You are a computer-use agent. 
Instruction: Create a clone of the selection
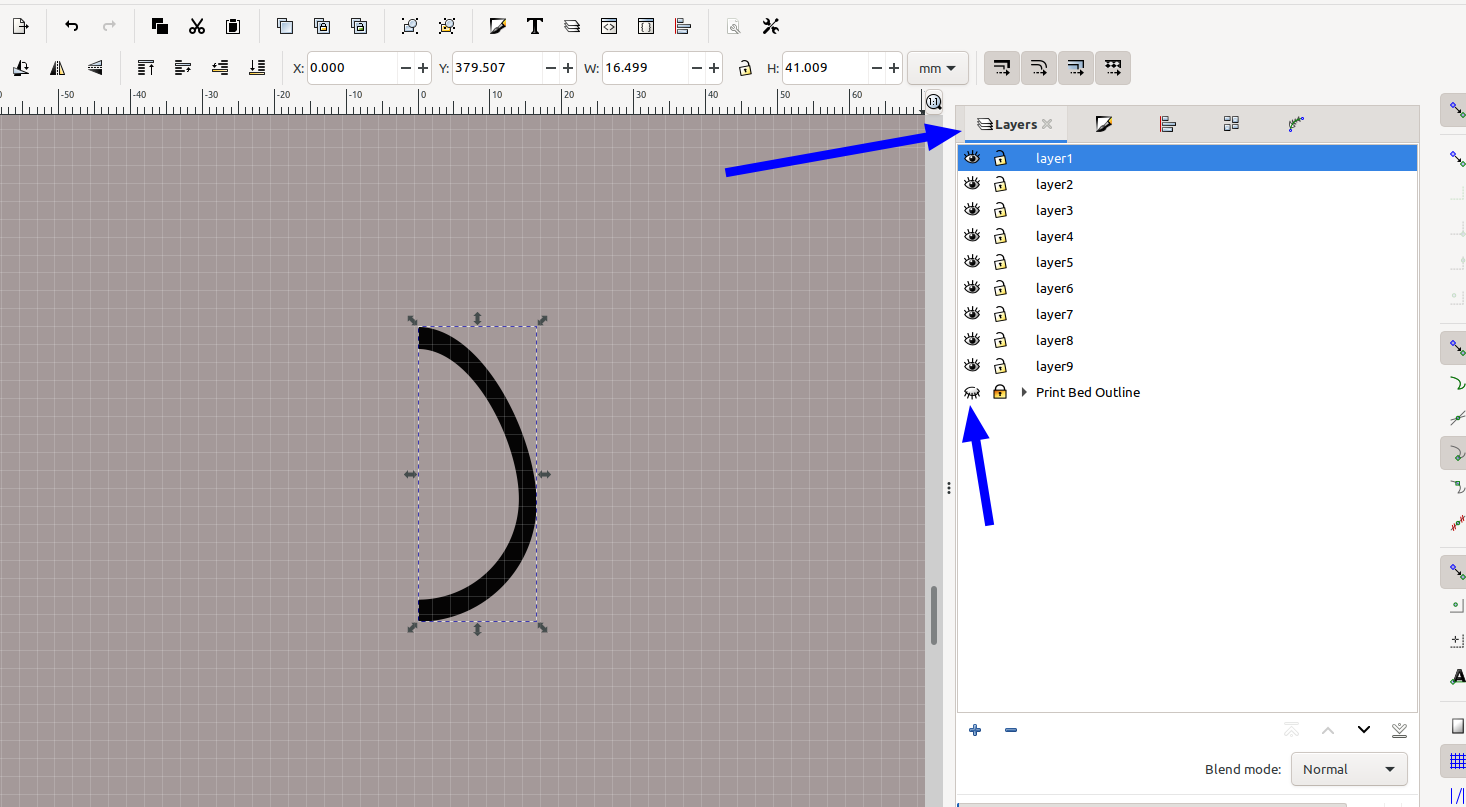tap(322, 26)
